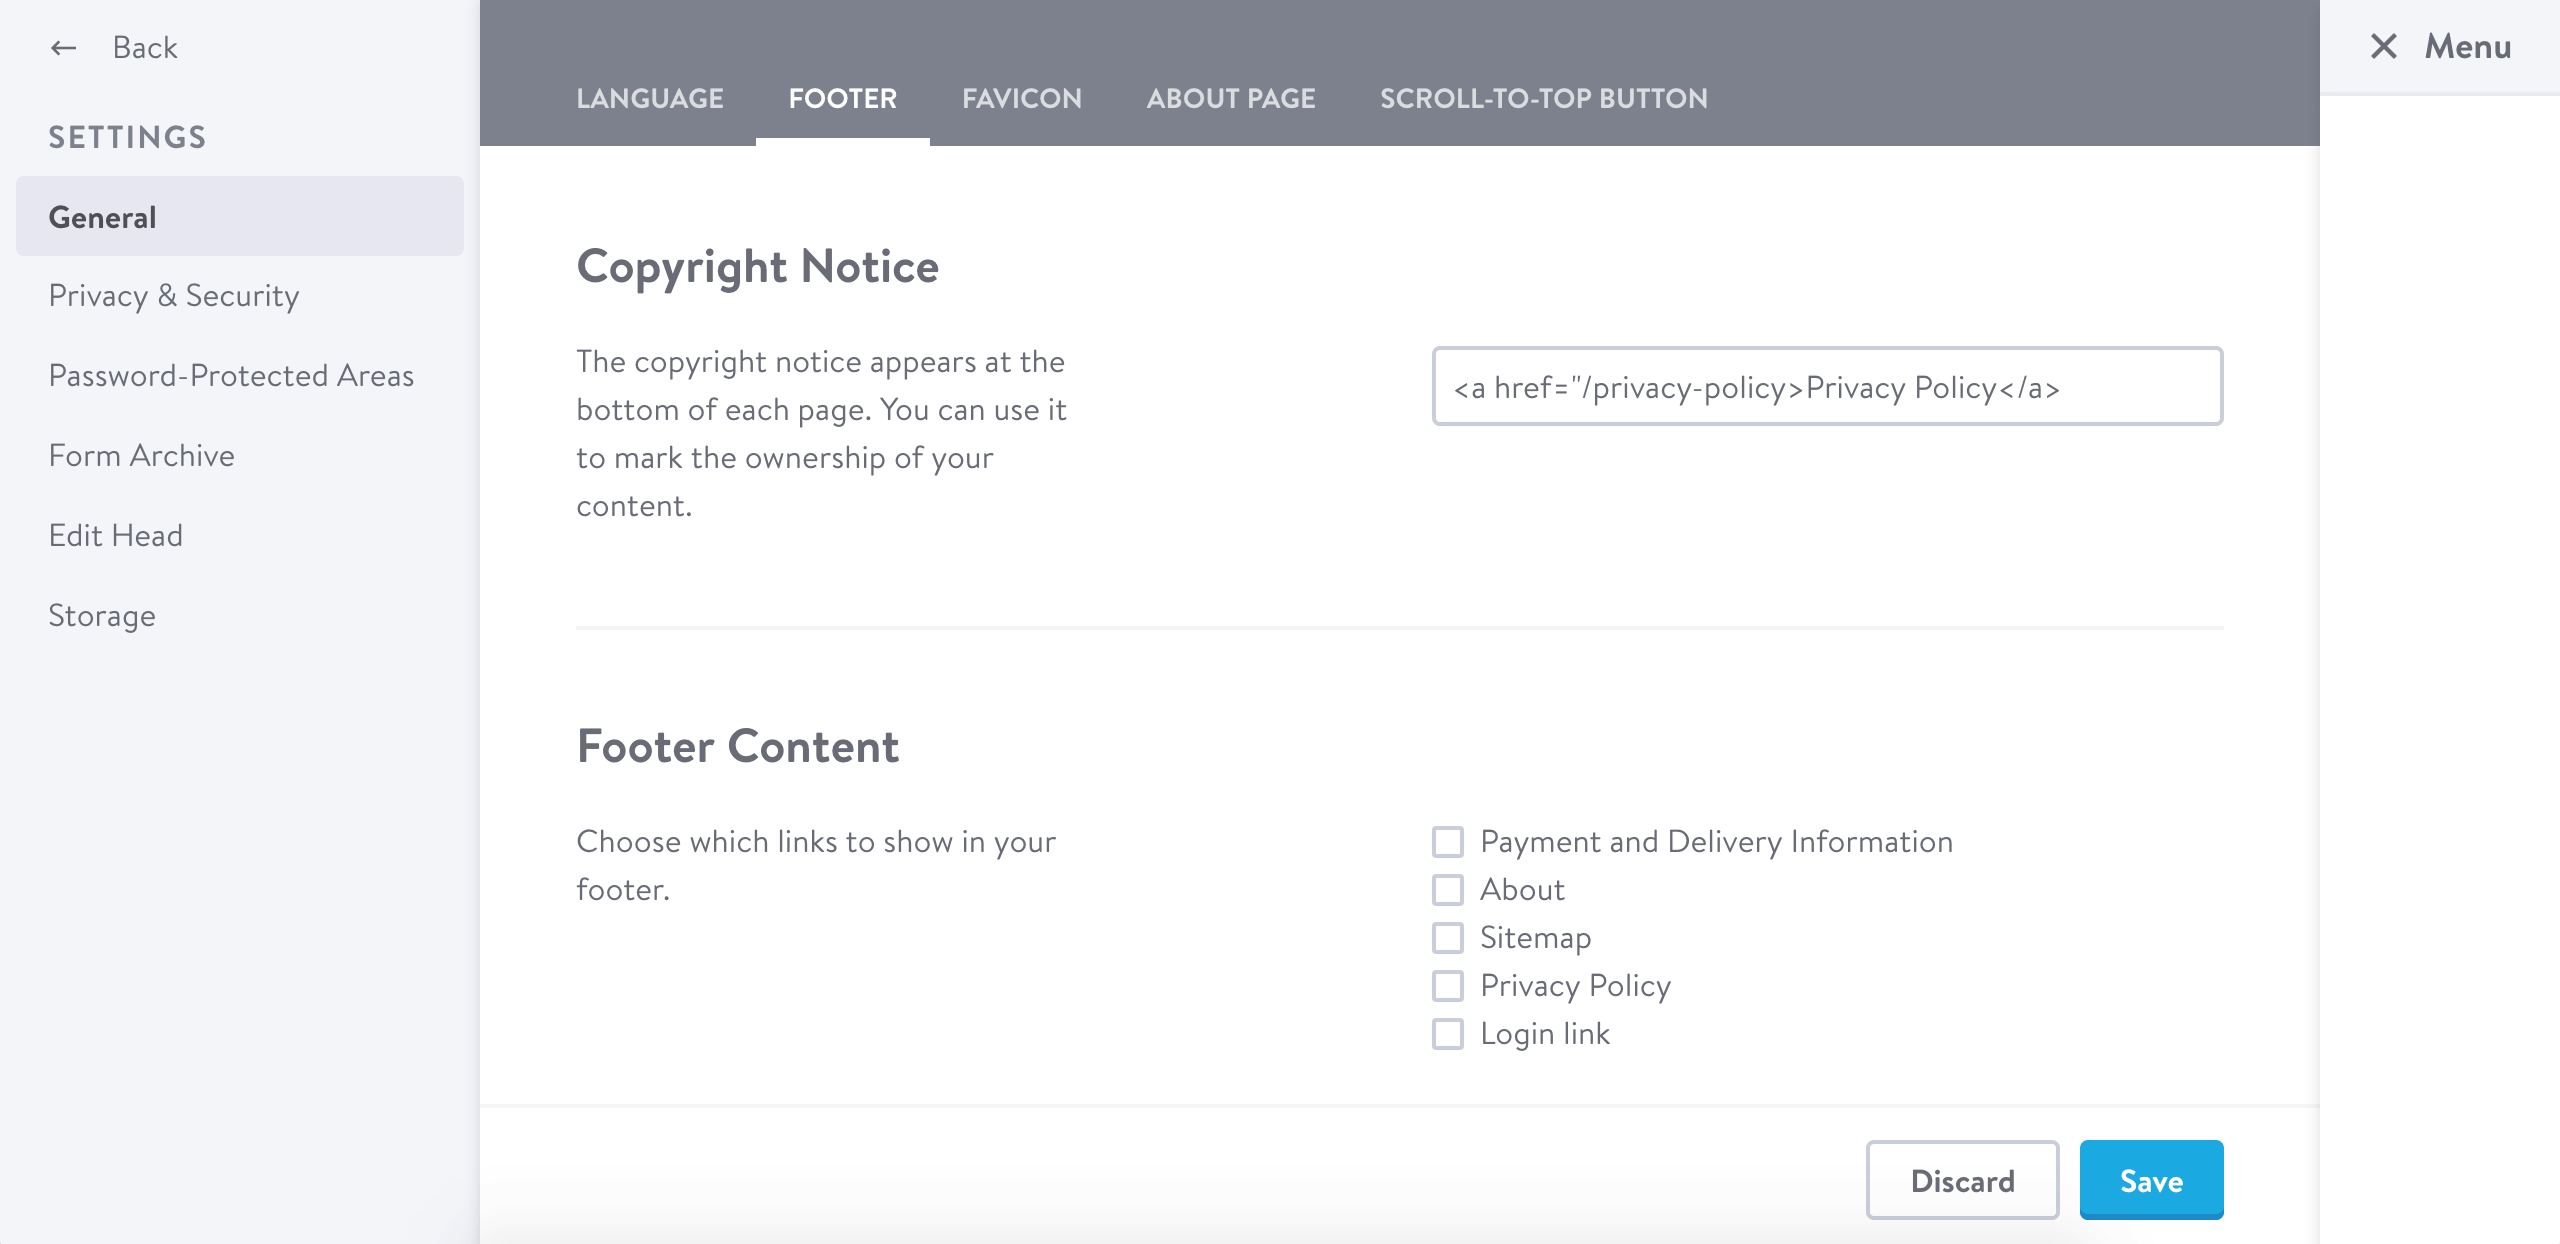
Task: Open the FAVICON tab
Action: tap(1021, 98)
